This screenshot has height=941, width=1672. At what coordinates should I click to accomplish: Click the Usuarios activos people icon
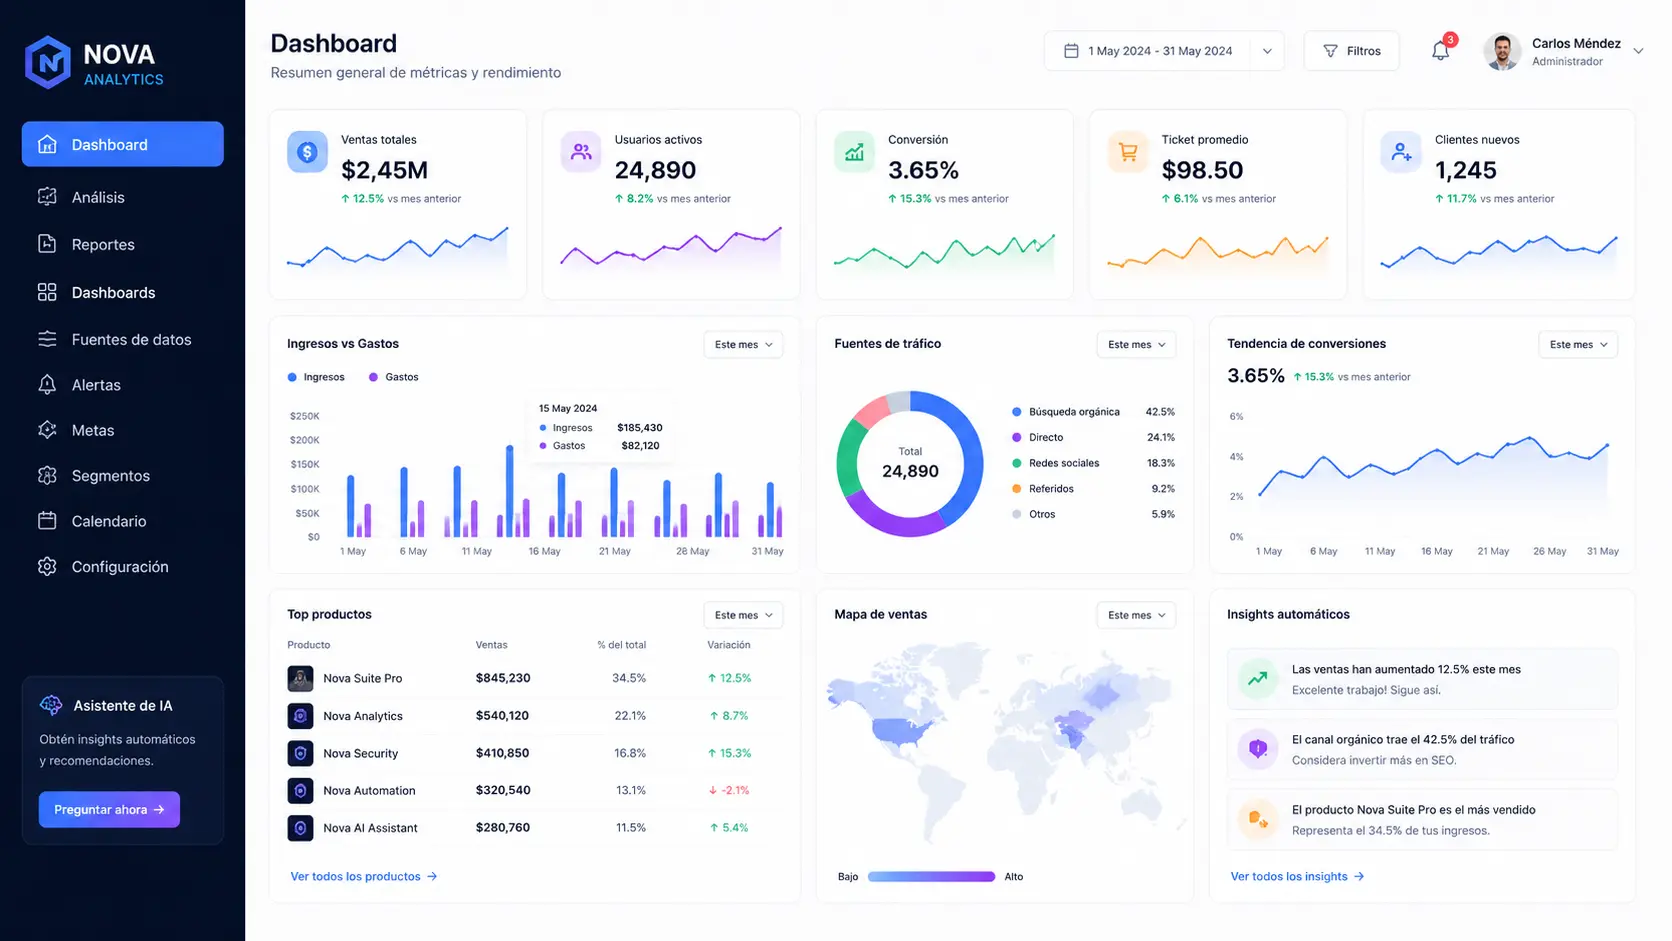[581, 152]
